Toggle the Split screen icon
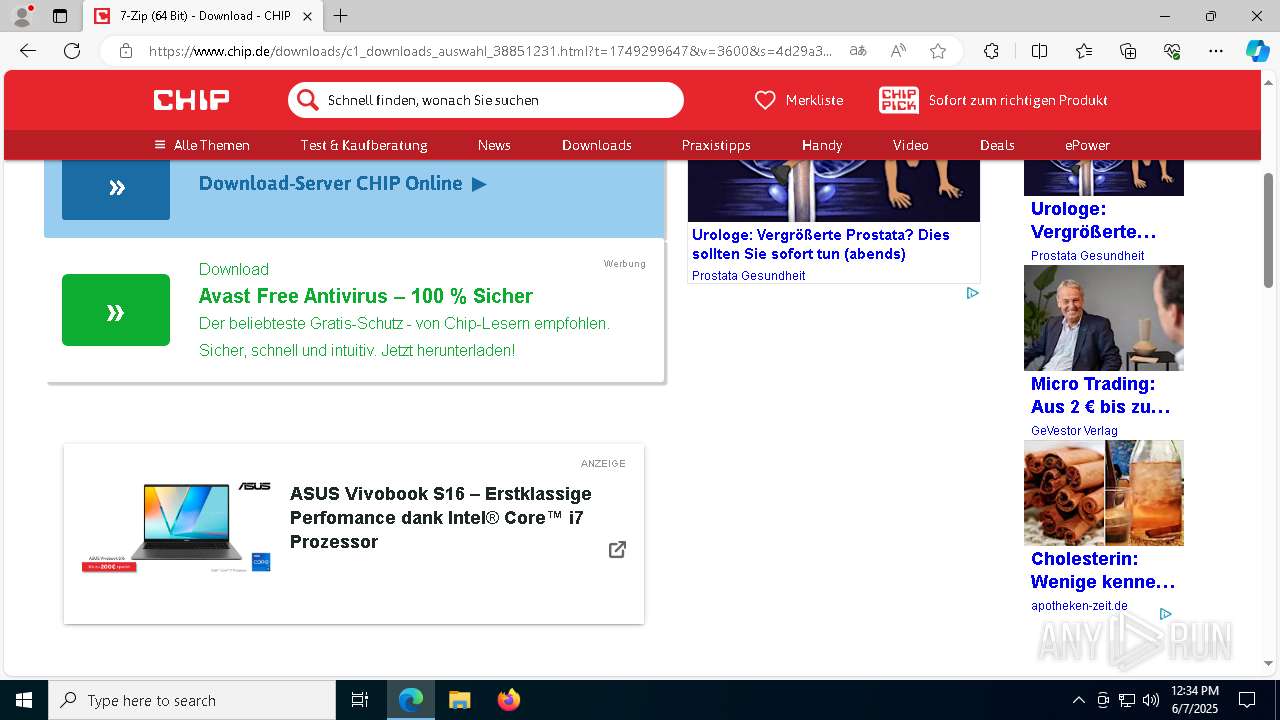 click(1039, 51)
